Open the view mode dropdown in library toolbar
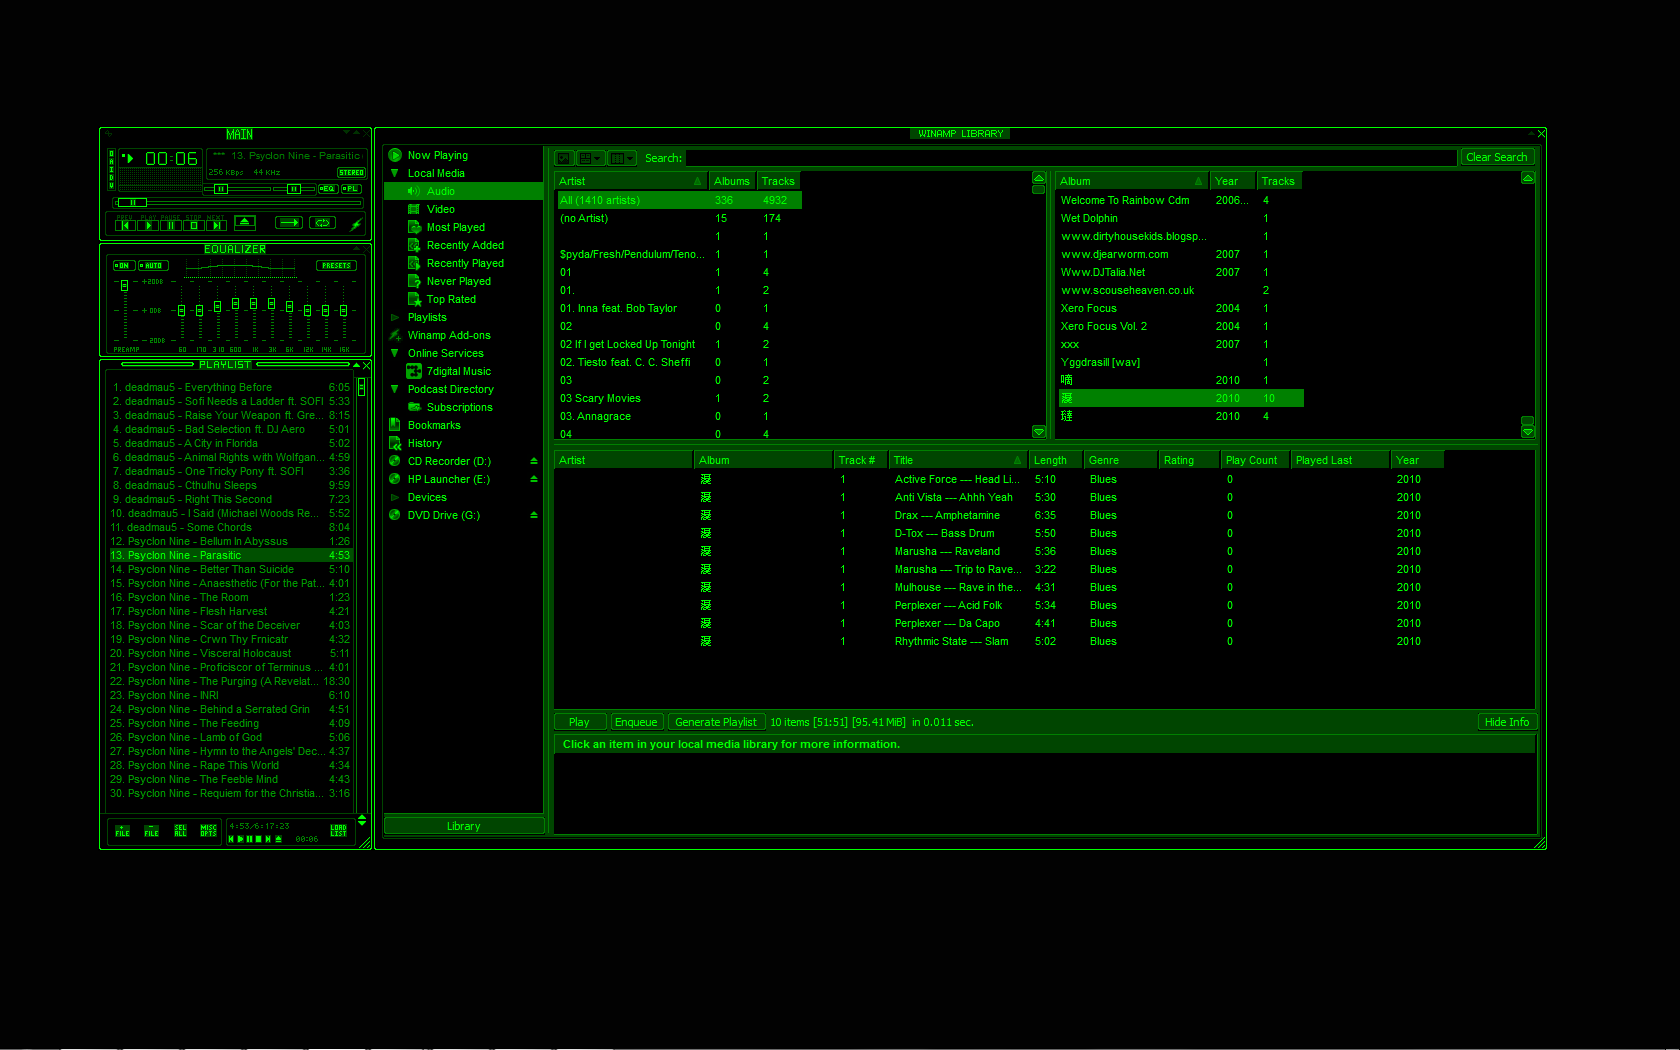Viewport: 1680px width, 1050px height. tap(591, 158)
